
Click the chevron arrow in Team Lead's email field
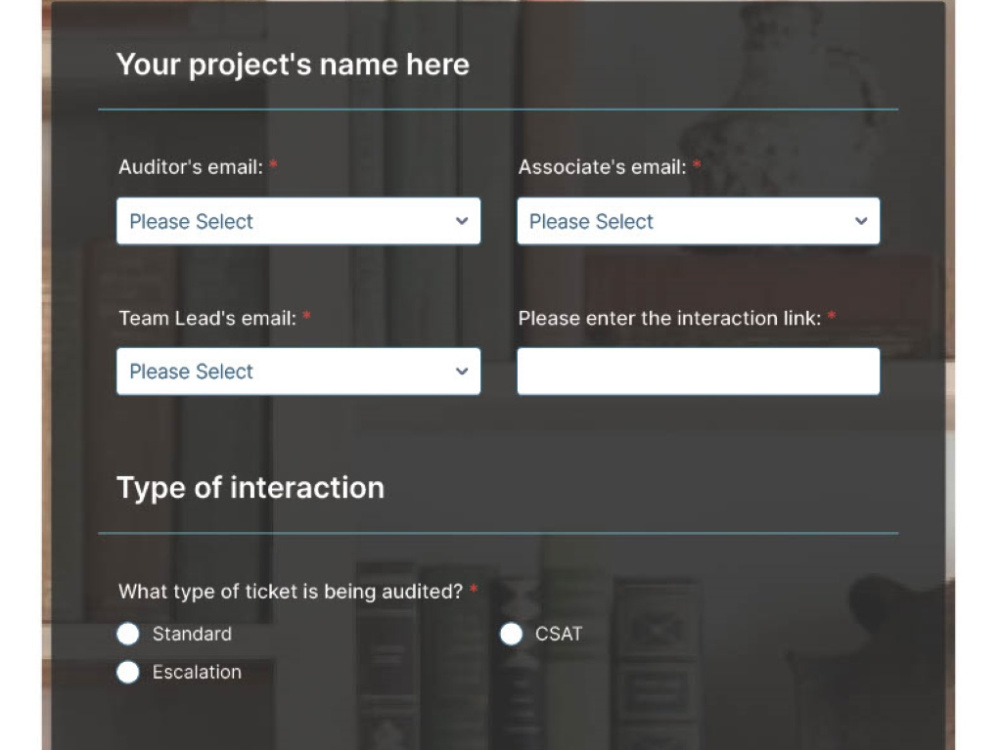[x=462, y=371]
